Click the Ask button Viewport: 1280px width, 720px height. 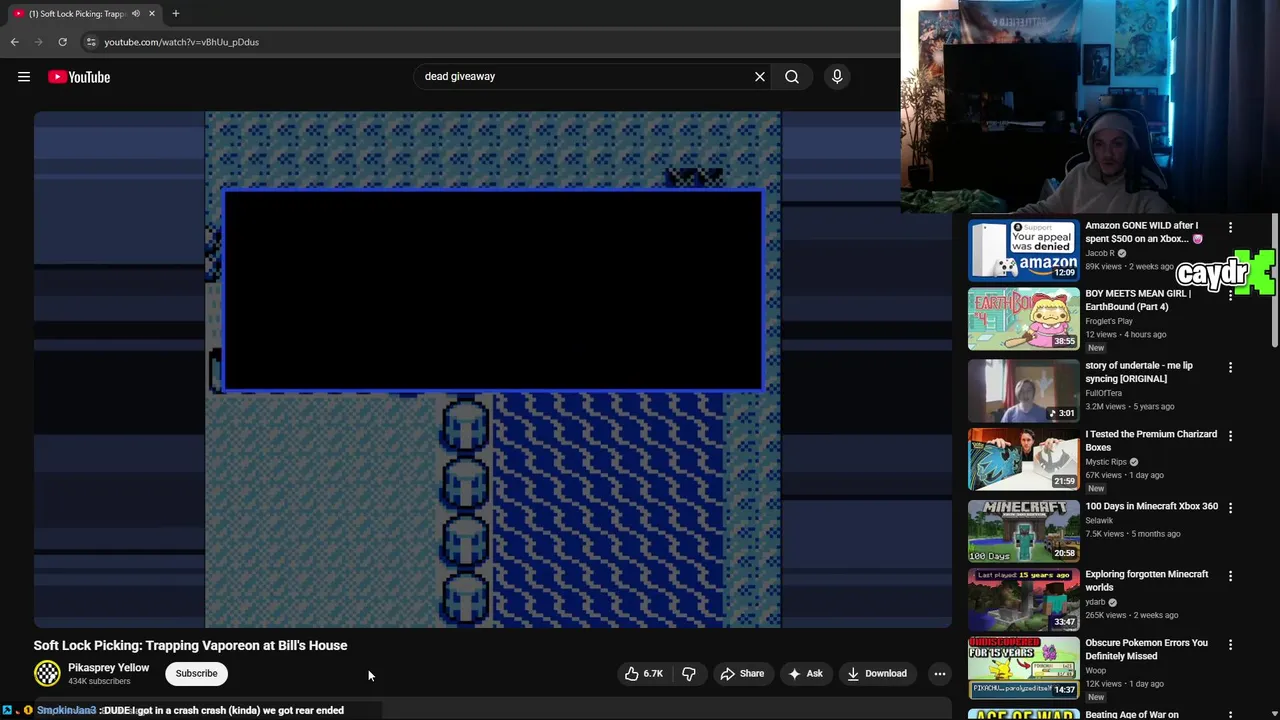pyautogui.click(x=805, y=674)
